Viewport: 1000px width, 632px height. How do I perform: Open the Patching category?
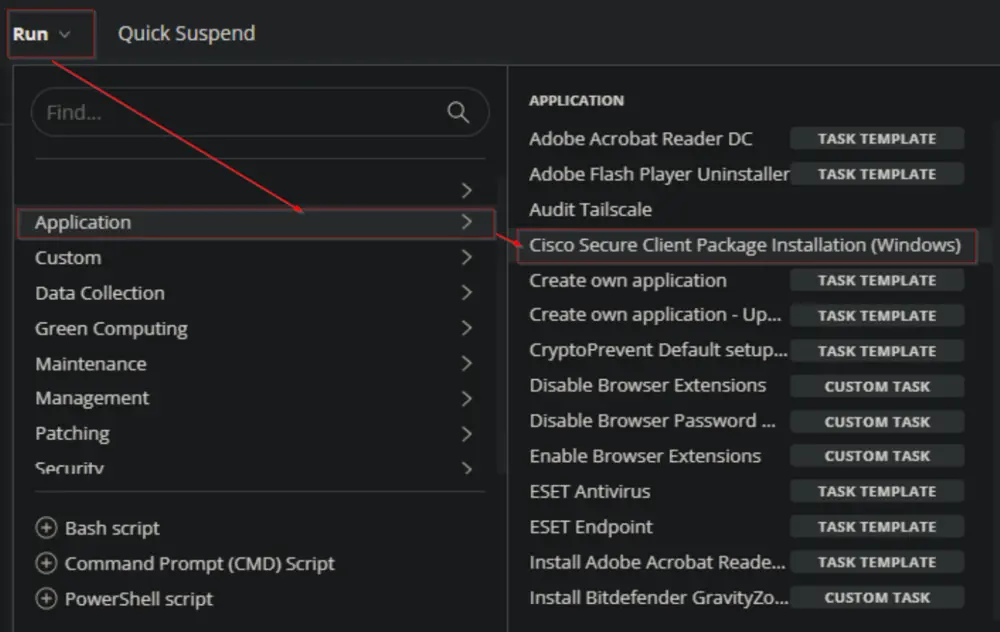tap(72, 434)
